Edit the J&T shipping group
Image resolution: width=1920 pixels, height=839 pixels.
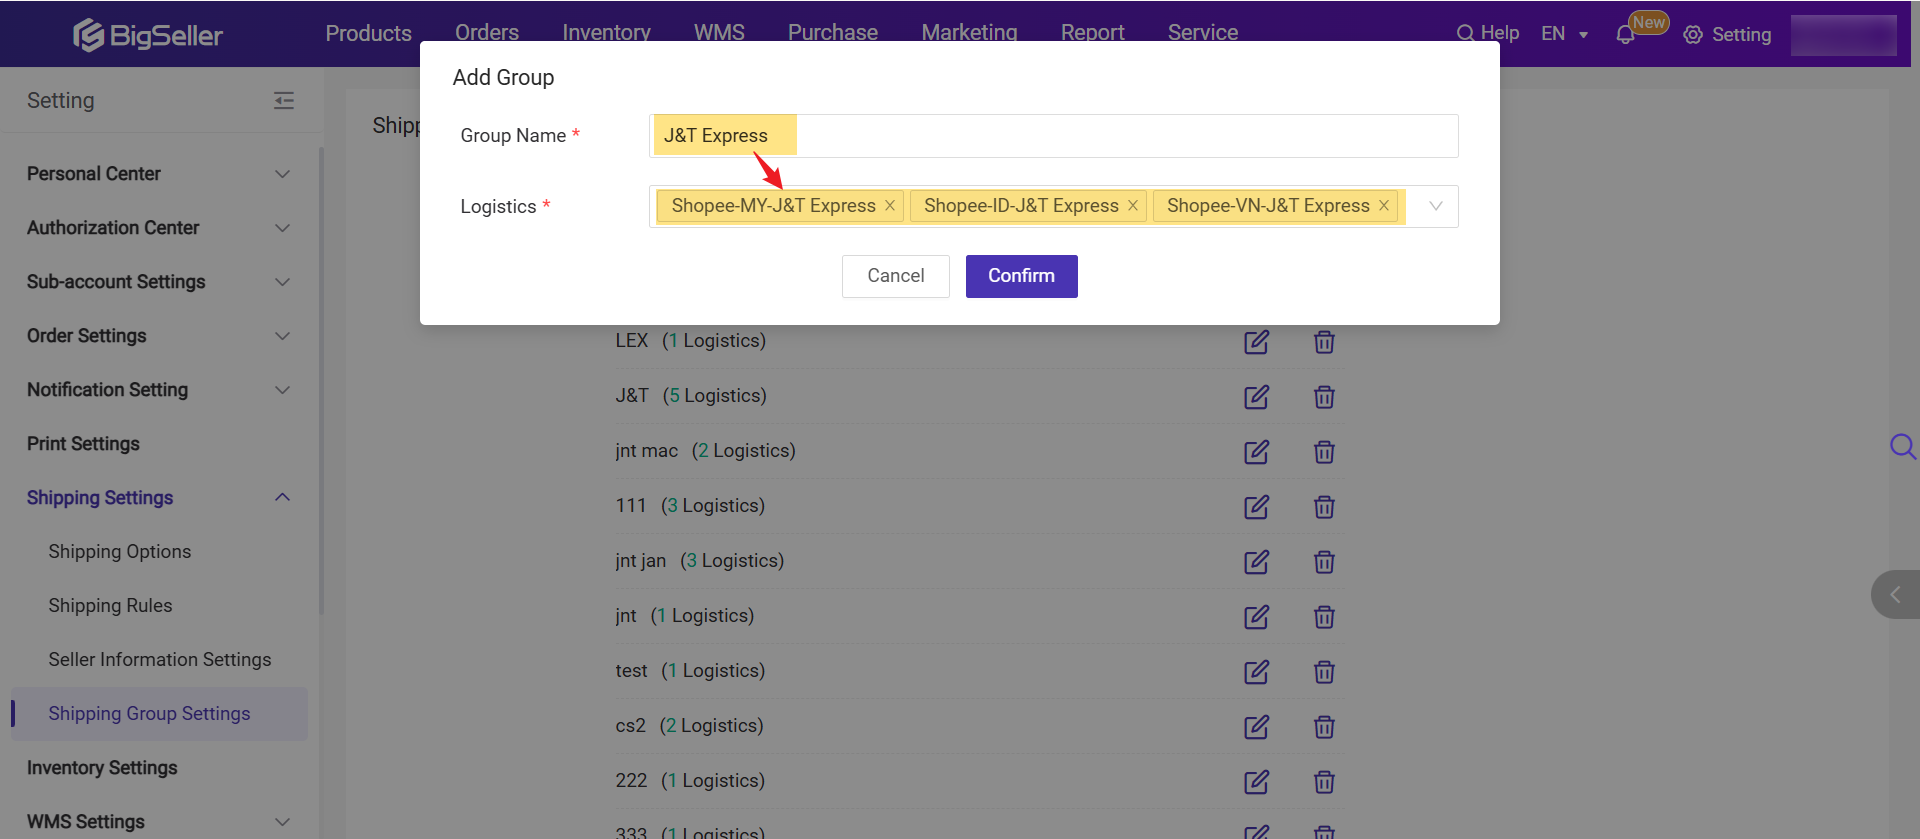click(x=1256, y=397)
